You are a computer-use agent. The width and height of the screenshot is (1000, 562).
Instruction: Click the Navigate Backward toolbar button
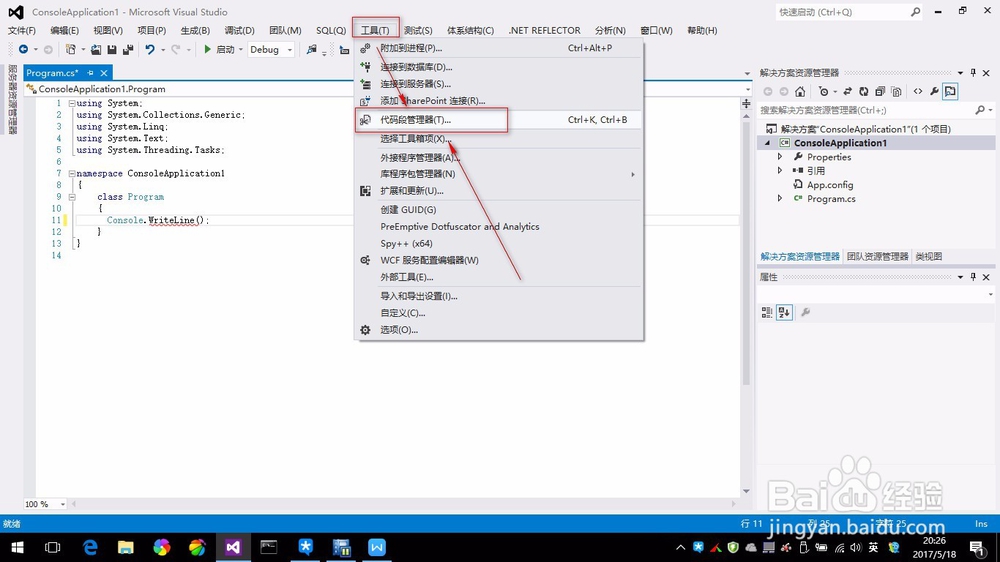click(23, 49)
